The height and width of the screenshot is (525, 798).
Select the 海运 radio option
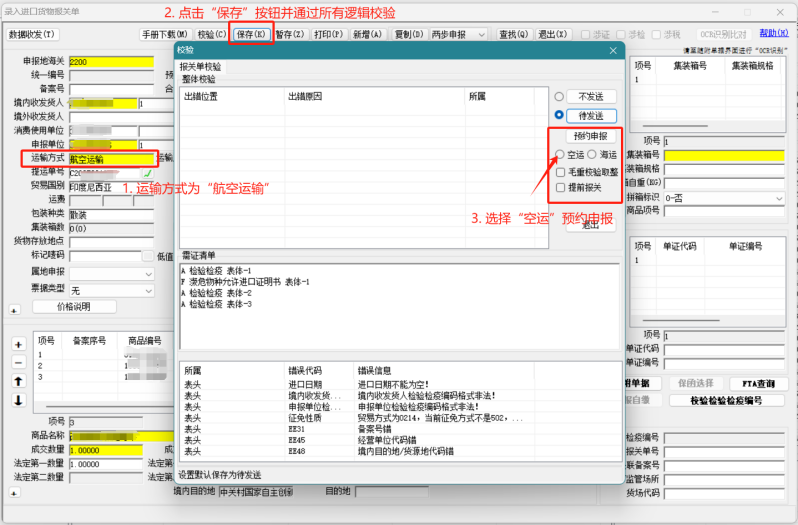pyautogui.click(x=591, y=154)
